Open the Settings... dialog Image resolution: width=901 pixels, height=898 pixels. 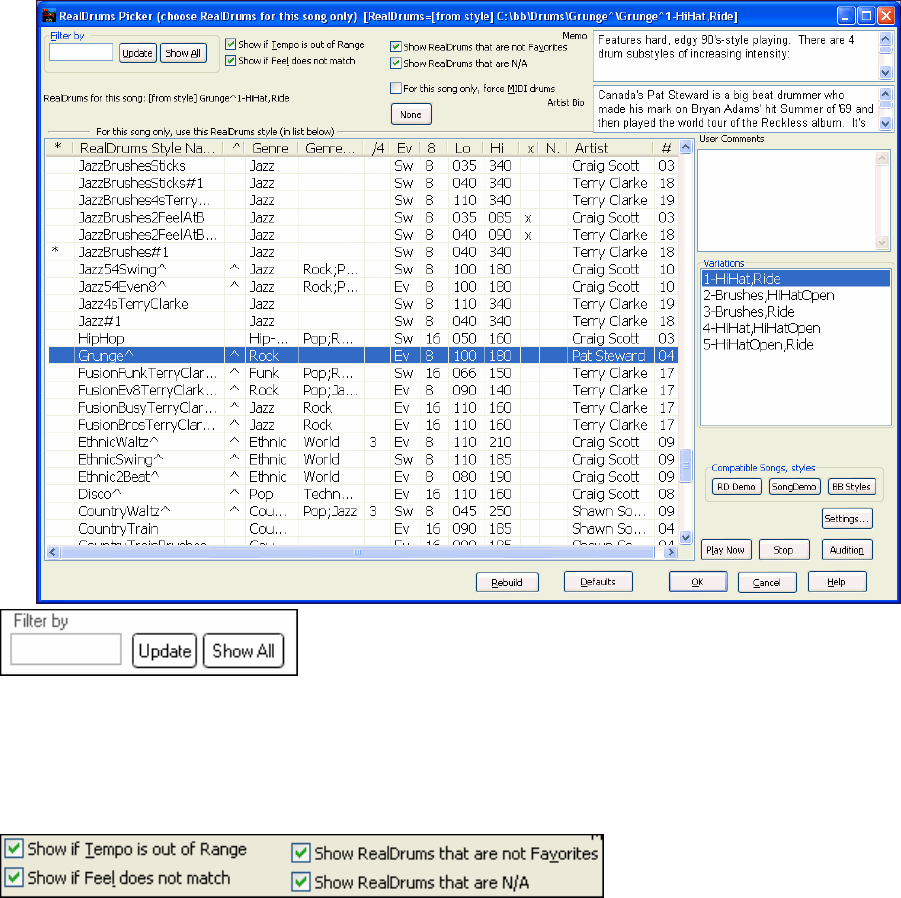click(x=847, y=519)
